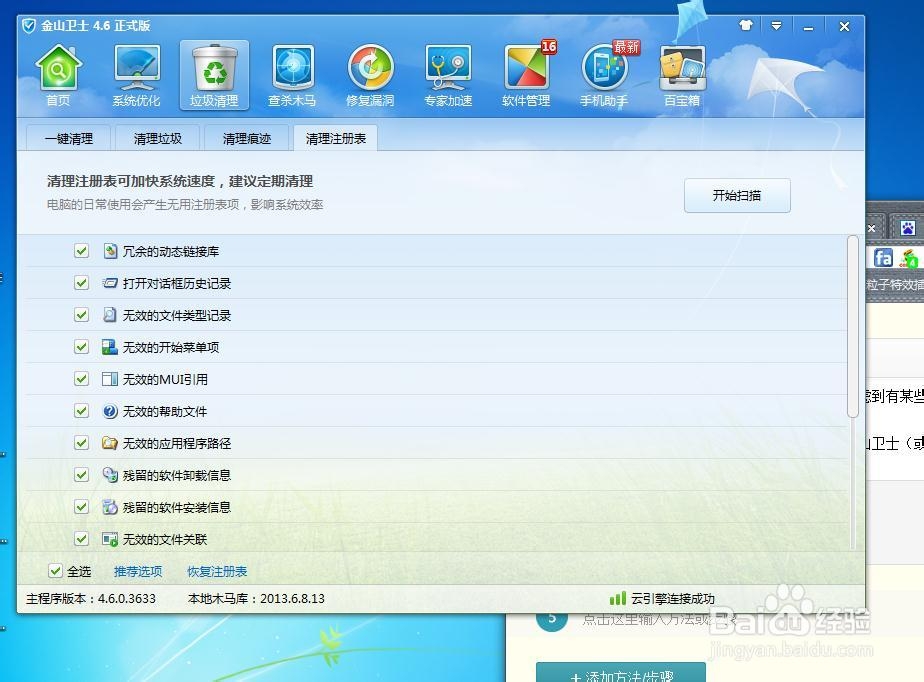Open the 首页 home icon

(x=58, y=75)
